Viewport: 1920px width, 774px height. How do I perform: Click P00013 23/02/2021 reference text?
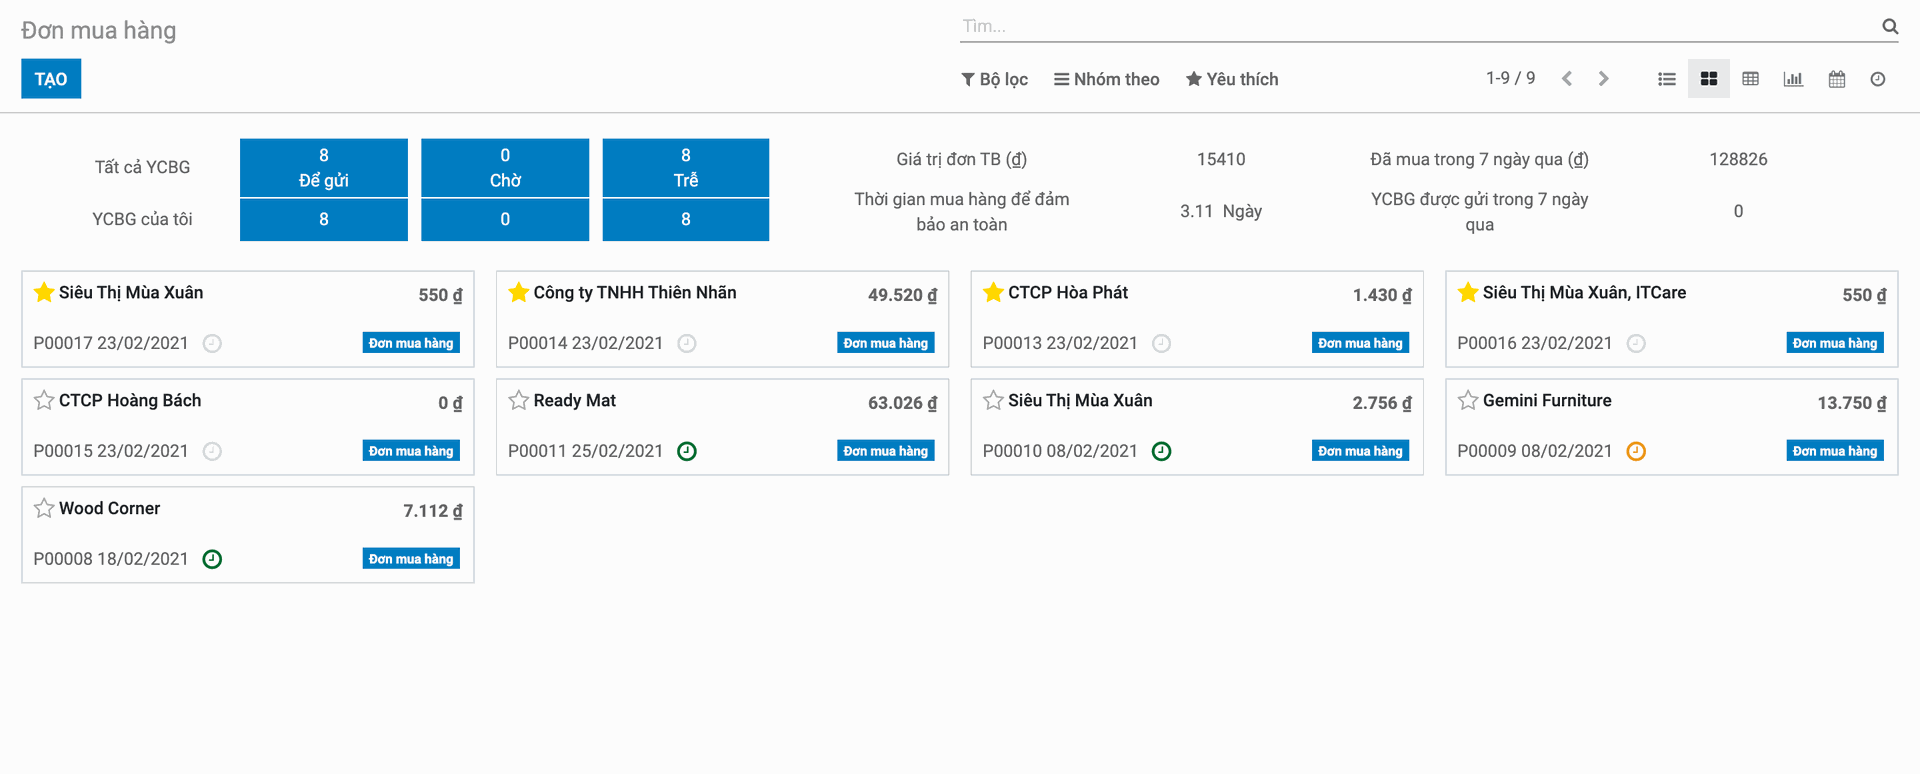[x=1060, y=343]
